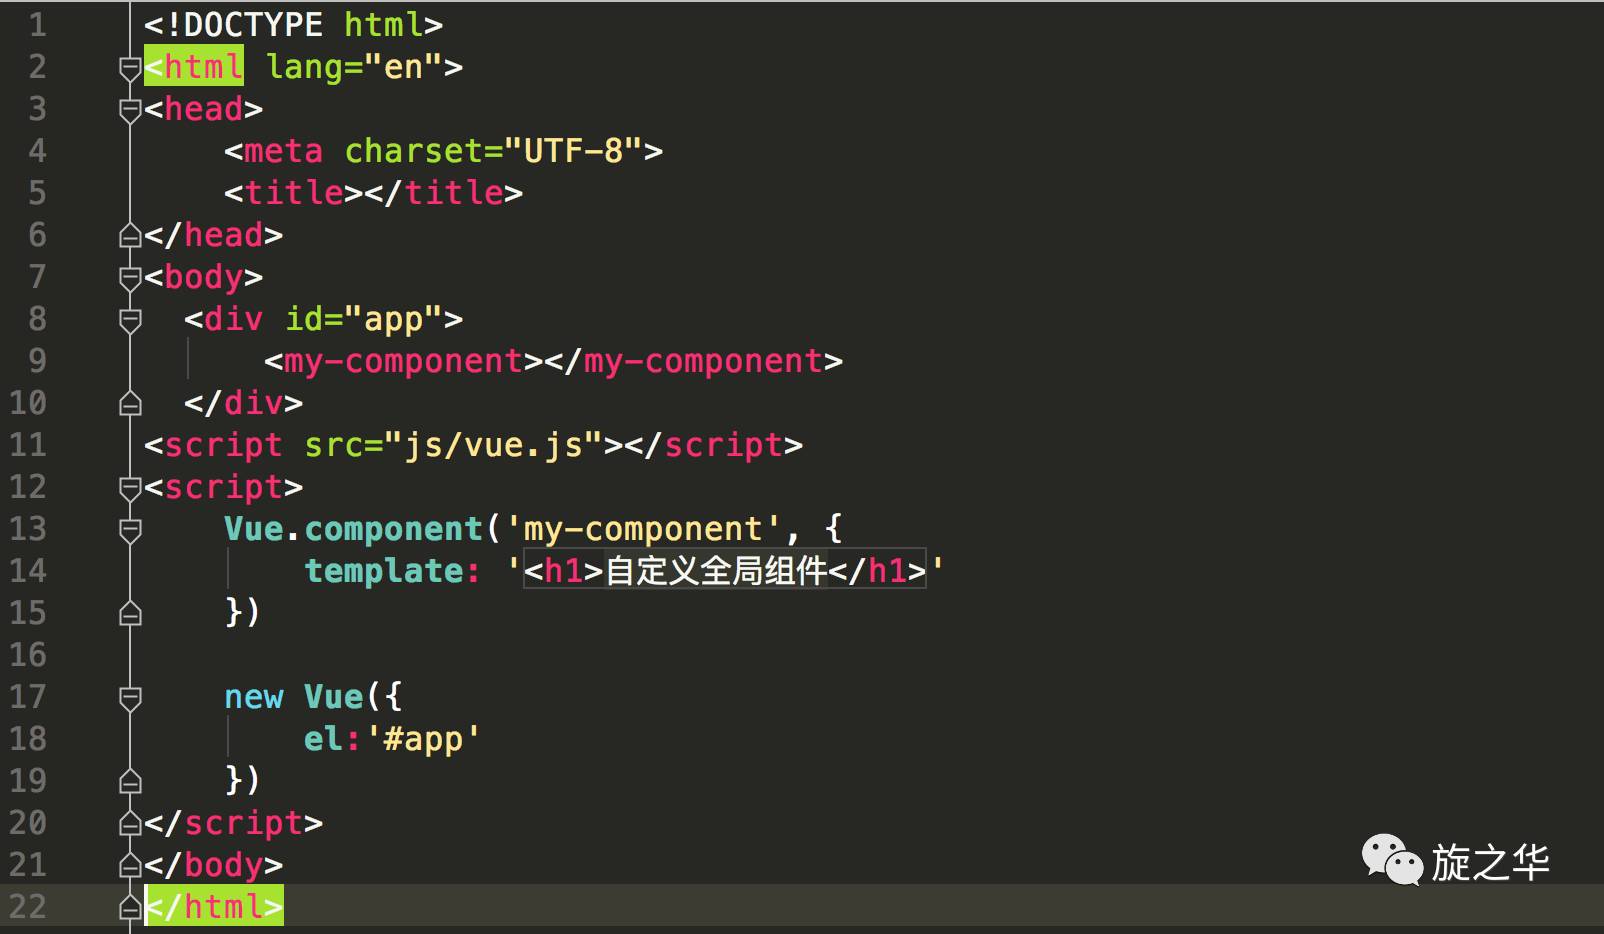Click the closing div tag on line 10
The height and width of the screenshot is (934, 1604).
click(243, 403)
